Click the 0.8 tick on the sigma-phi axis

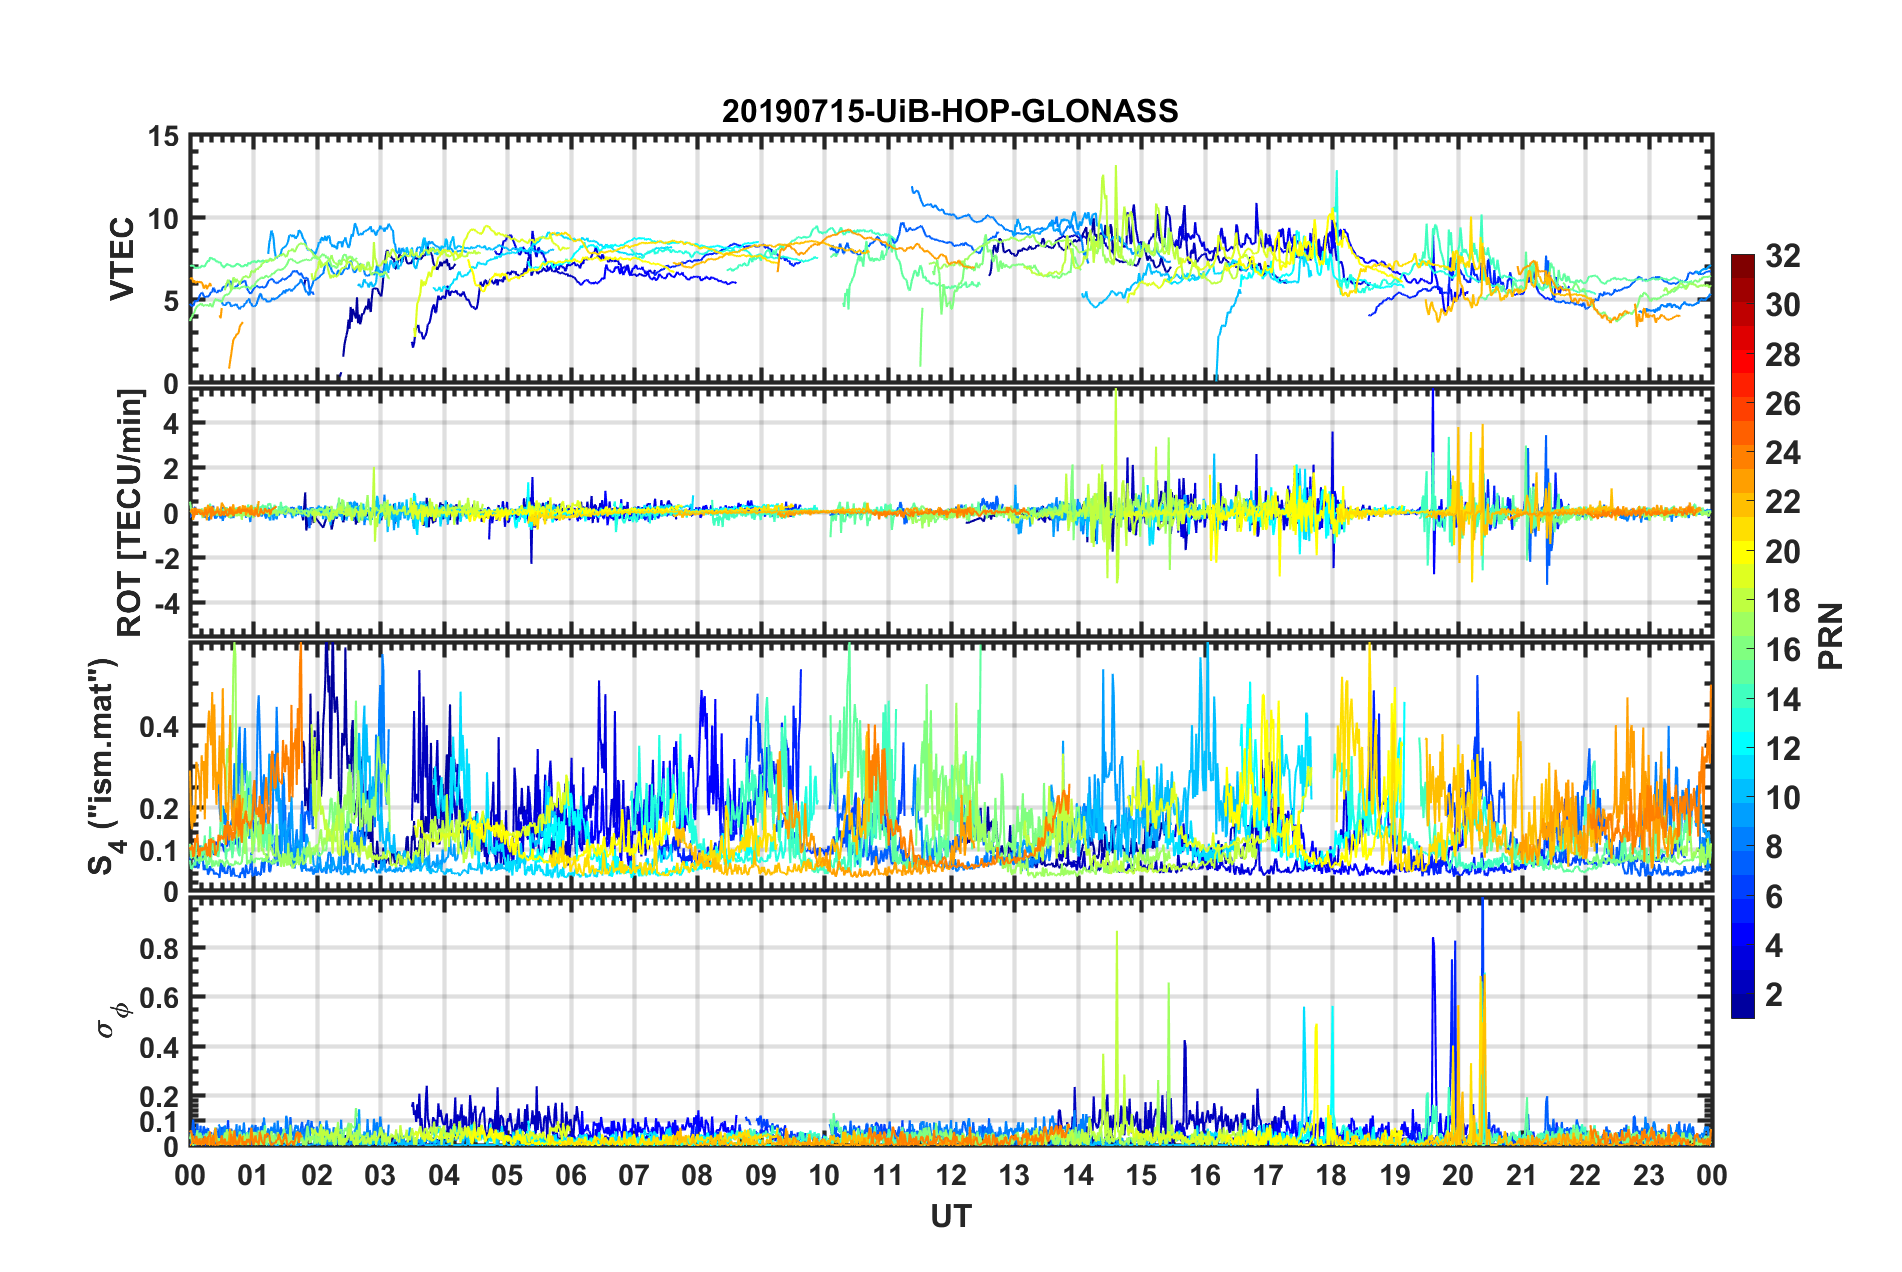(159, 948)
